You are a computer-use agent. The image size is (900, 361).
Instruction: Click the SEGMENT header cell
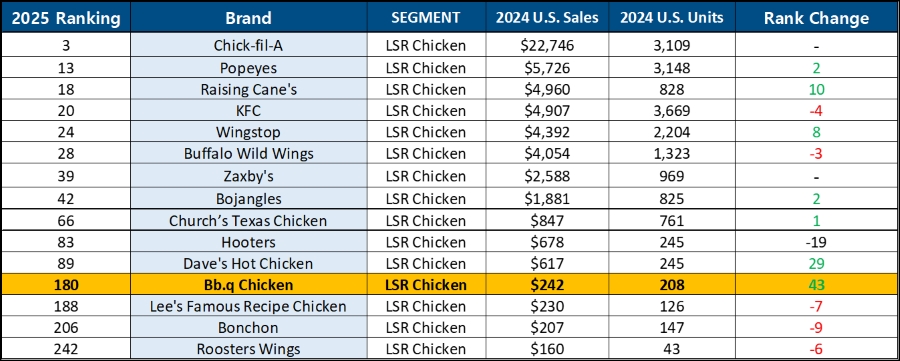click(x=425, y=18)
